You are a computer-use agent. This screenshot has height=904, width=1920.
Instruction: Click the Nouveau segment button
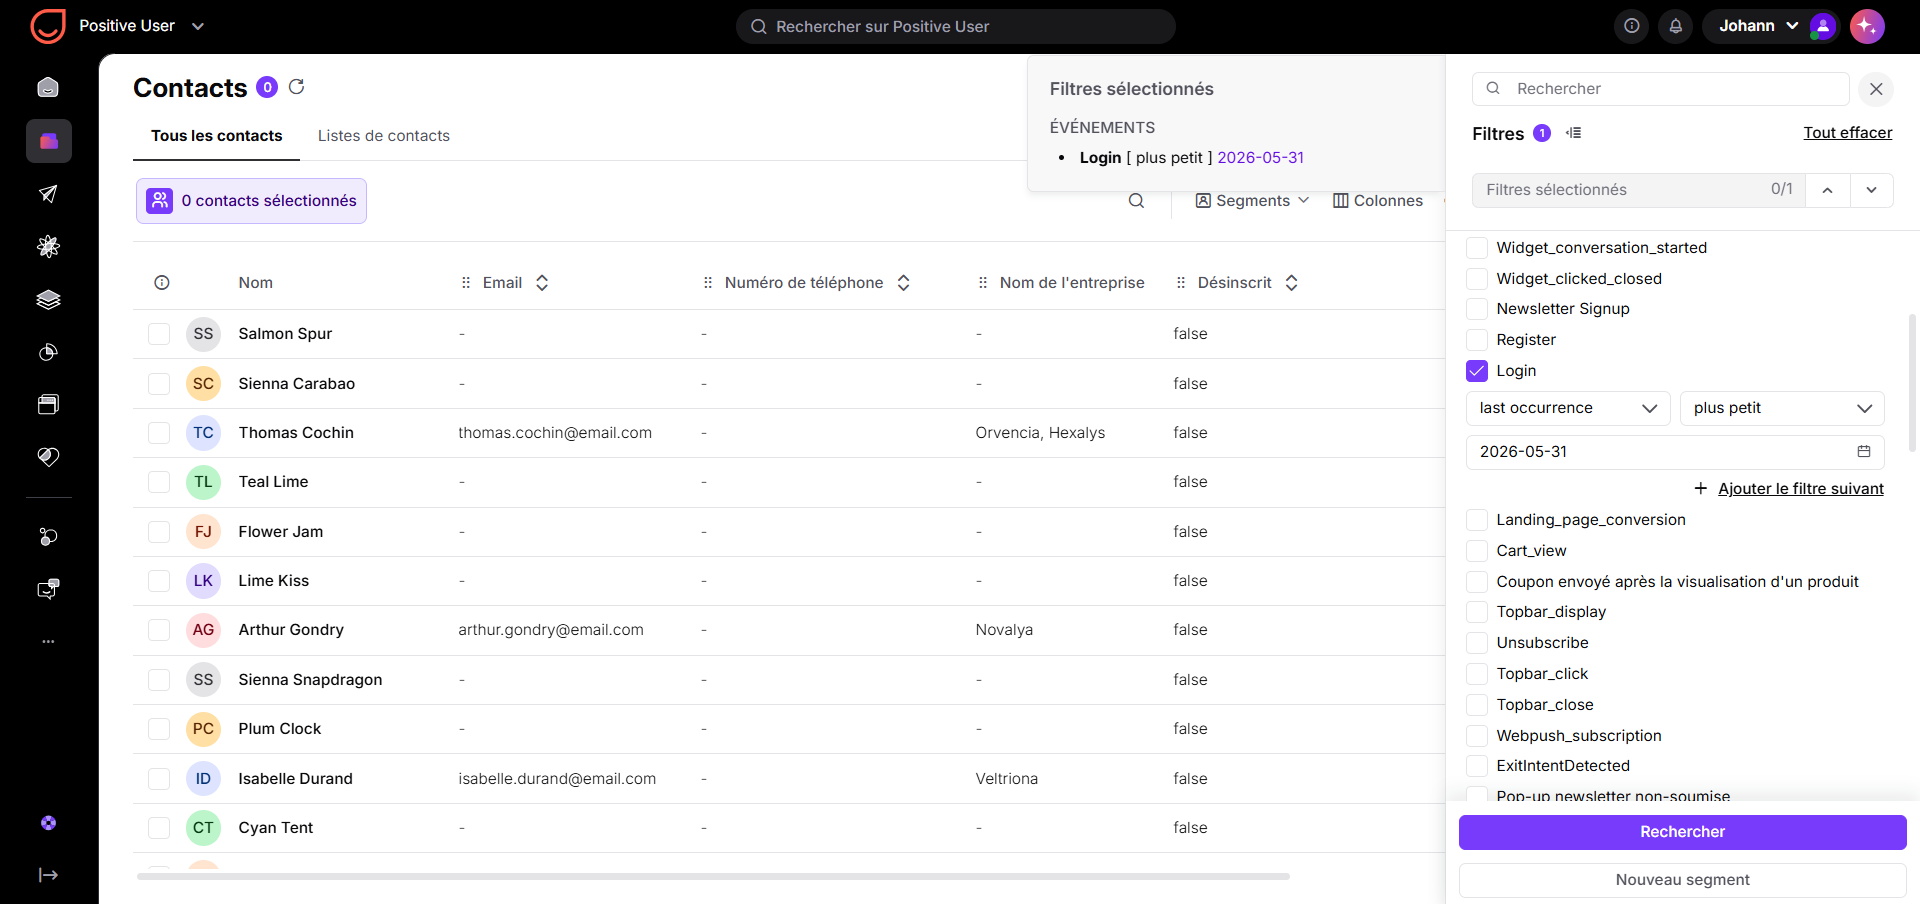[1682, 880]
